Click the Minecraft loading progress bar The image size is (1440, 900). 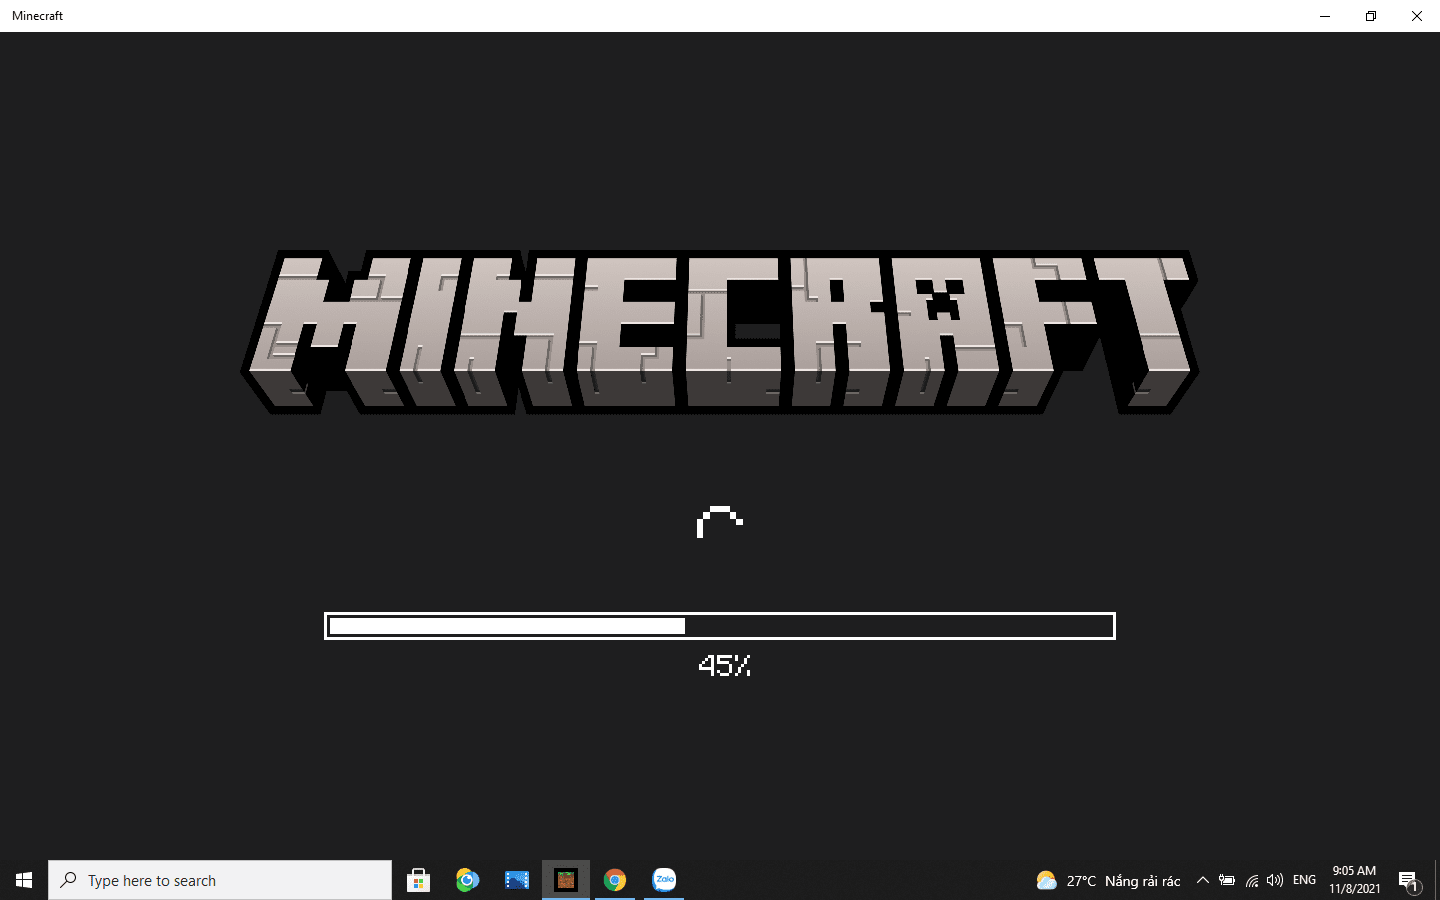point(720,626)
